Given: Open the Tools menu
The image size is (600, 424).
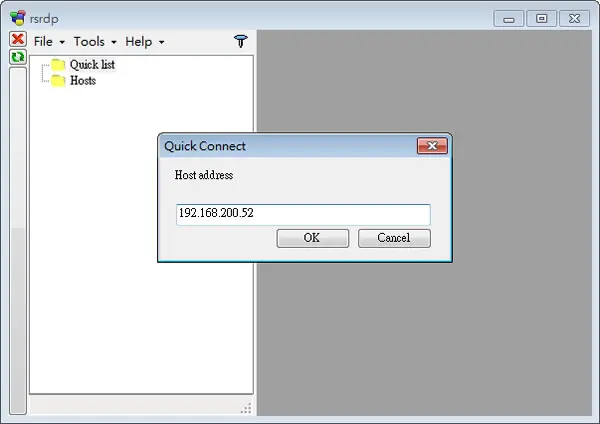Looking at the screenshot, I should [89, 41].
